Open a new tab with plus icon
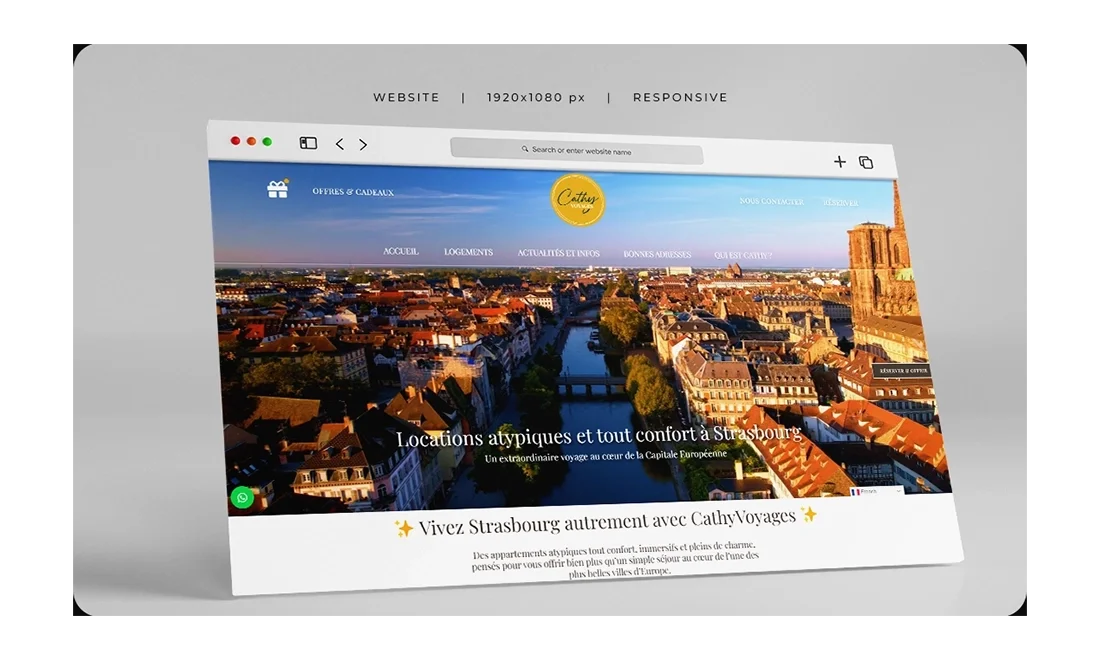Viewport: 1100px width, 660px height. click(x=840, y=161)
